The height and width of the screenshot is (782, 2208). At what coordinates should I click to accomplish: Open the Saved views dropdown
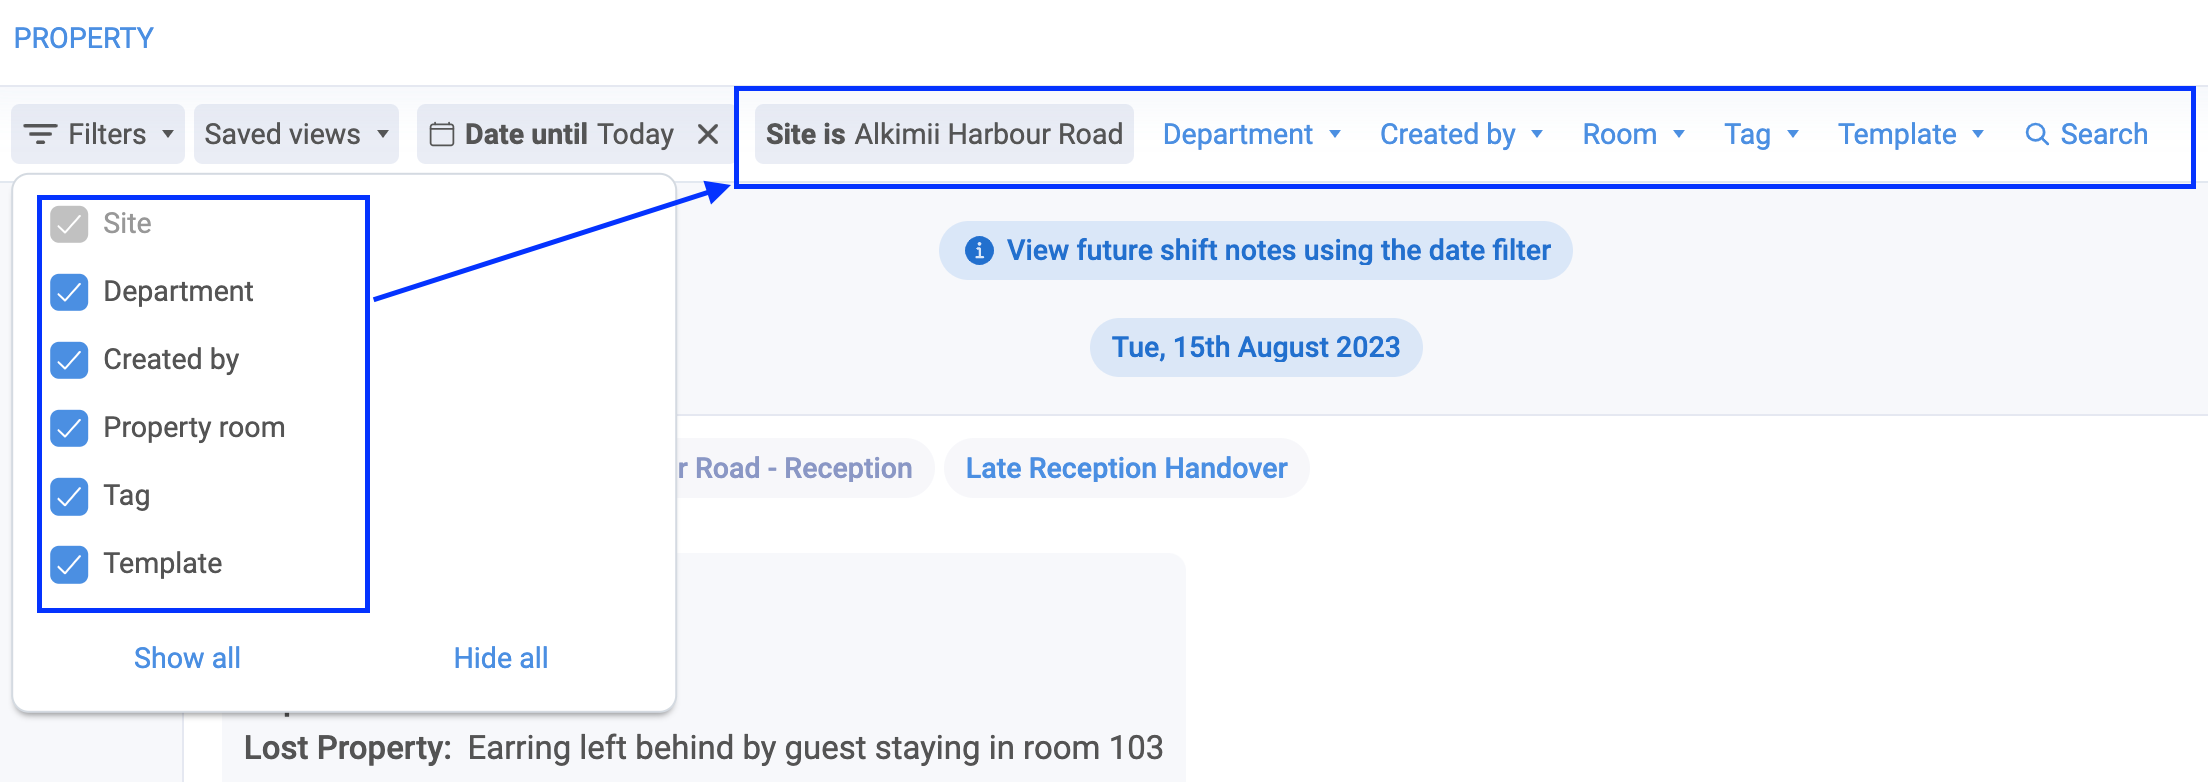click(x=296, y=134)
